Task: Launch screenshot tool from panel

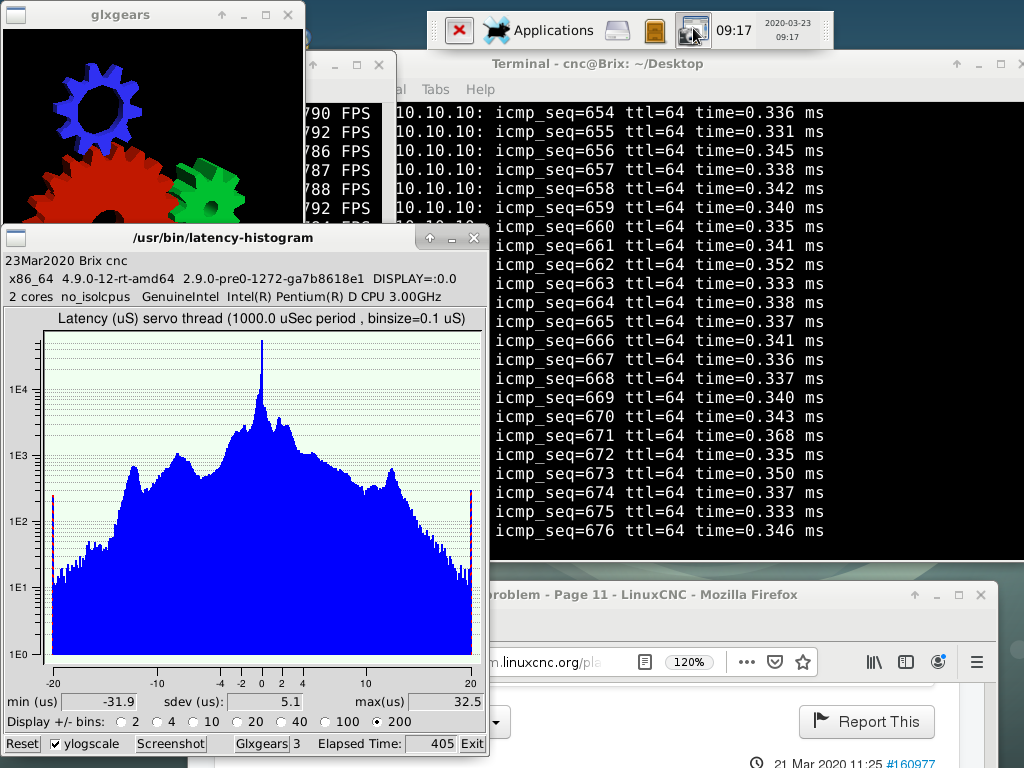Action: (x=693, y=30)
